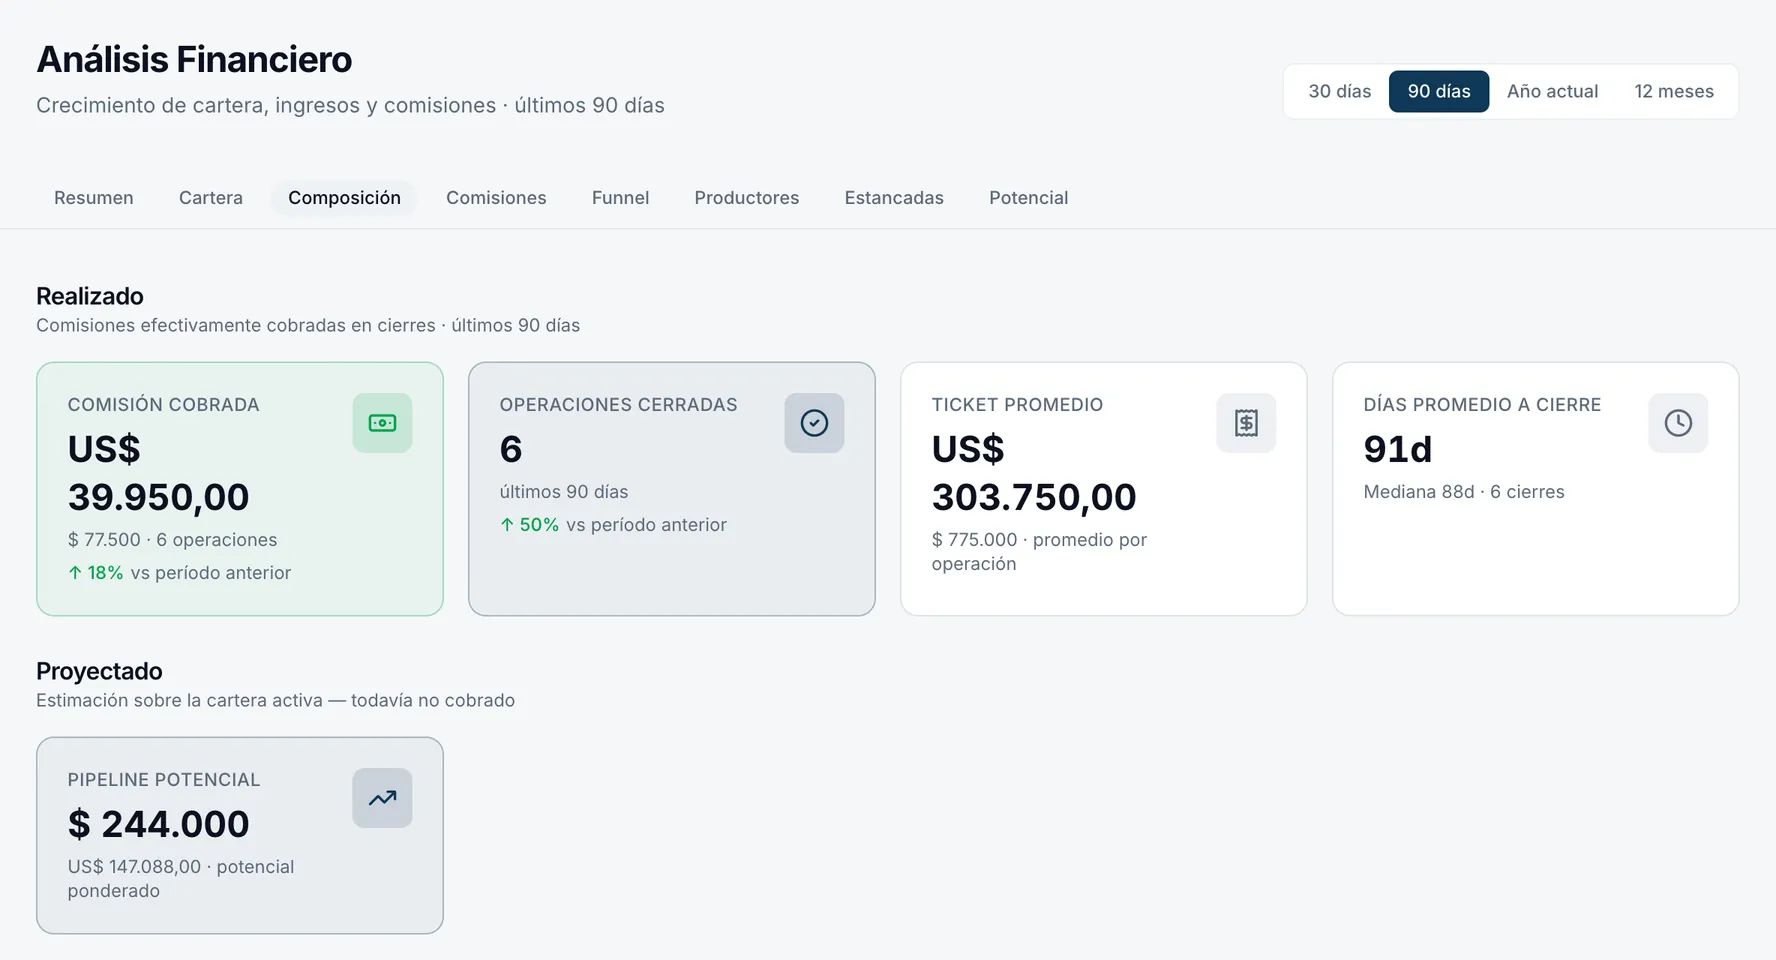The width and height of the screenshot is (1776, 960).
Task: Click "Comisiones efectivamente cobradas en cierres" subtitle
Action: (236, 326)
